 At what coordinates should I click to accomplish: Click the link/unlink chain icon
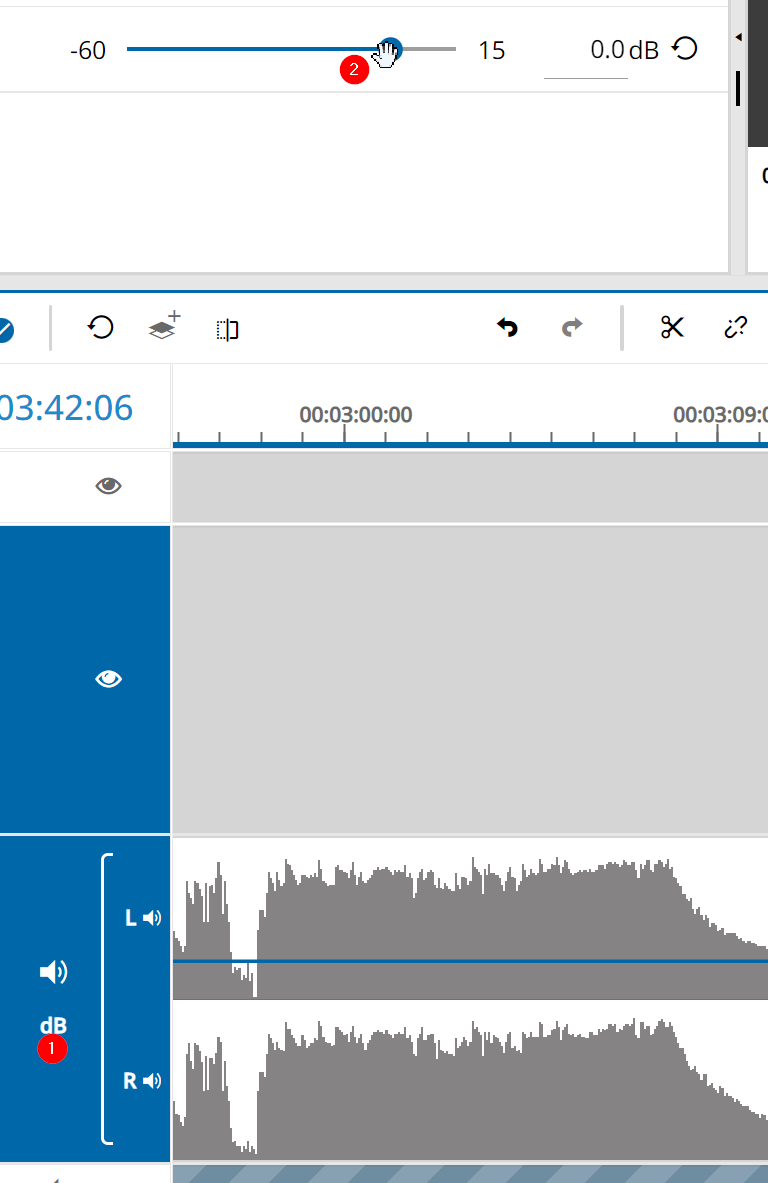(736, 327)
